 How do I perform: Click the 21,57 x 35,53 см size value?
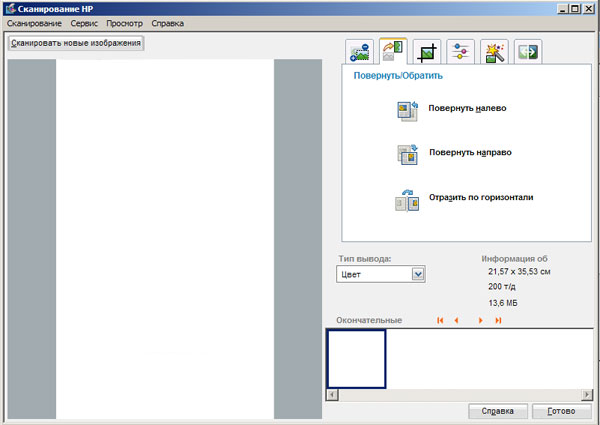point(519,272)
